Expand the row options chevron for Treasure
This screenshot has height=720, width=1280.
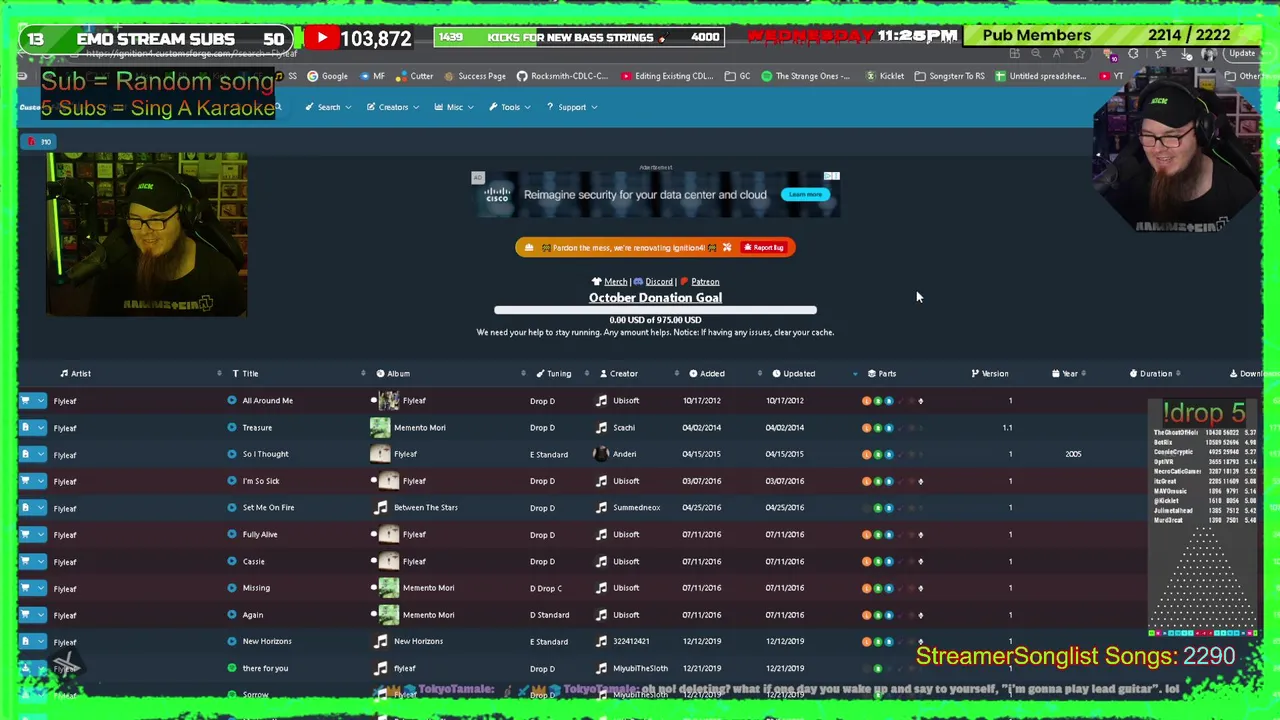[x=40, y=428]
